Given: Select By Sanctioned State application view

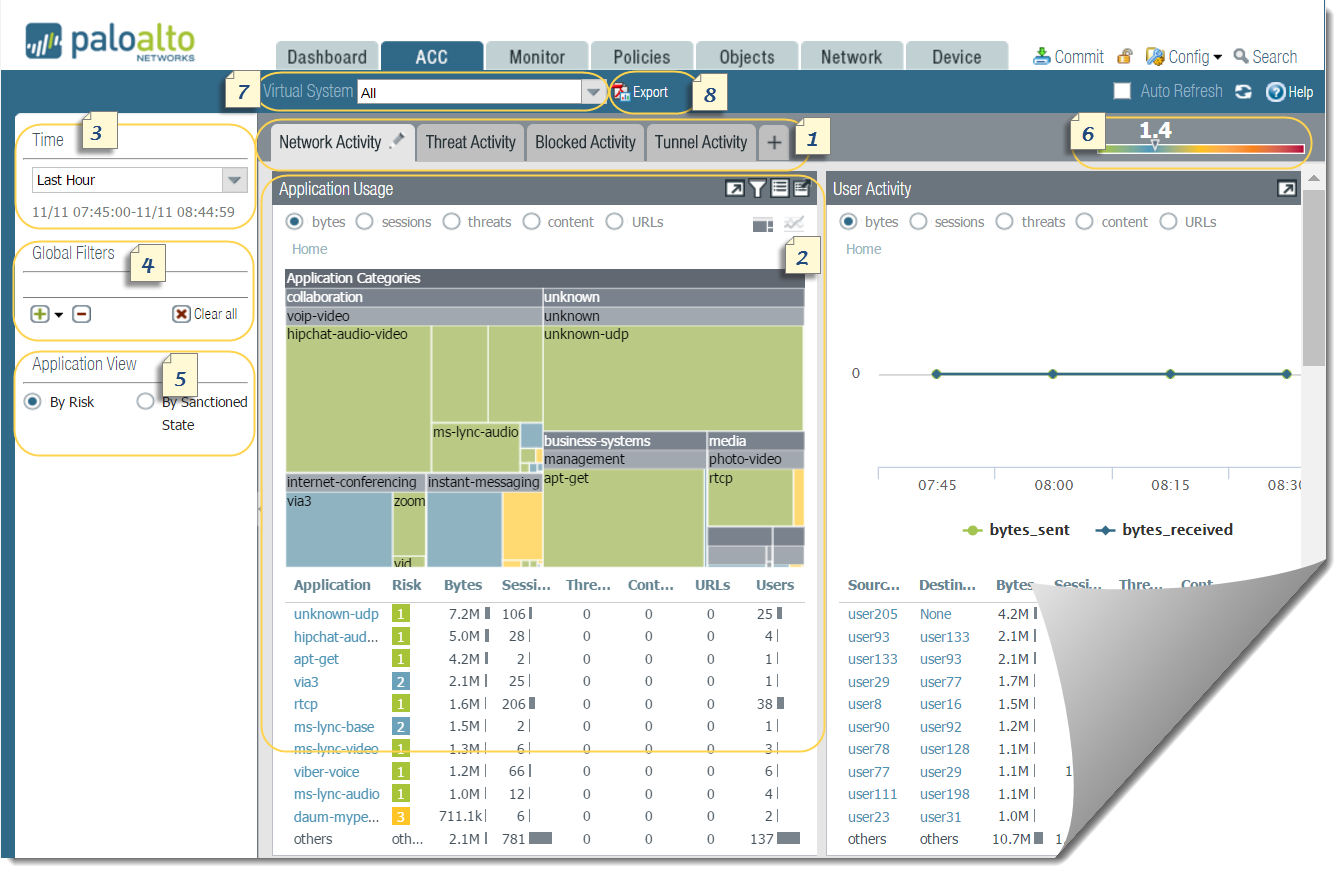Looking at the screenshot, I should [x=146, y=402].
